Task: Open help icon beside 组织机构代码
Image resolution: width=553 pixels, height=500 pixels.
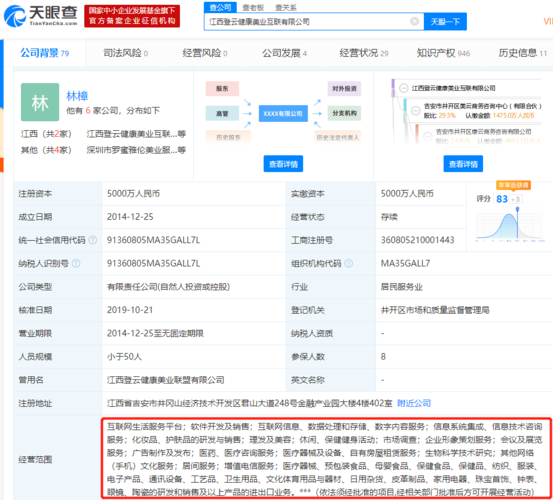Action: [x=348, y=263]
